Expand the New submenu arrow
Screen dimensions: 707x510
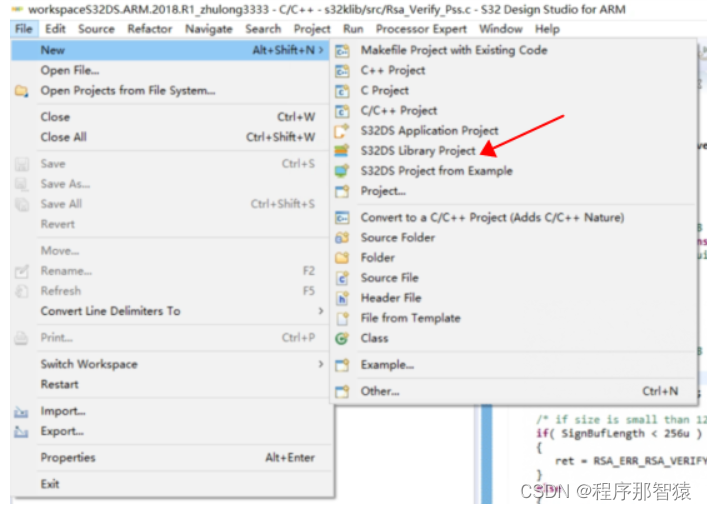[x=321, y=50]
